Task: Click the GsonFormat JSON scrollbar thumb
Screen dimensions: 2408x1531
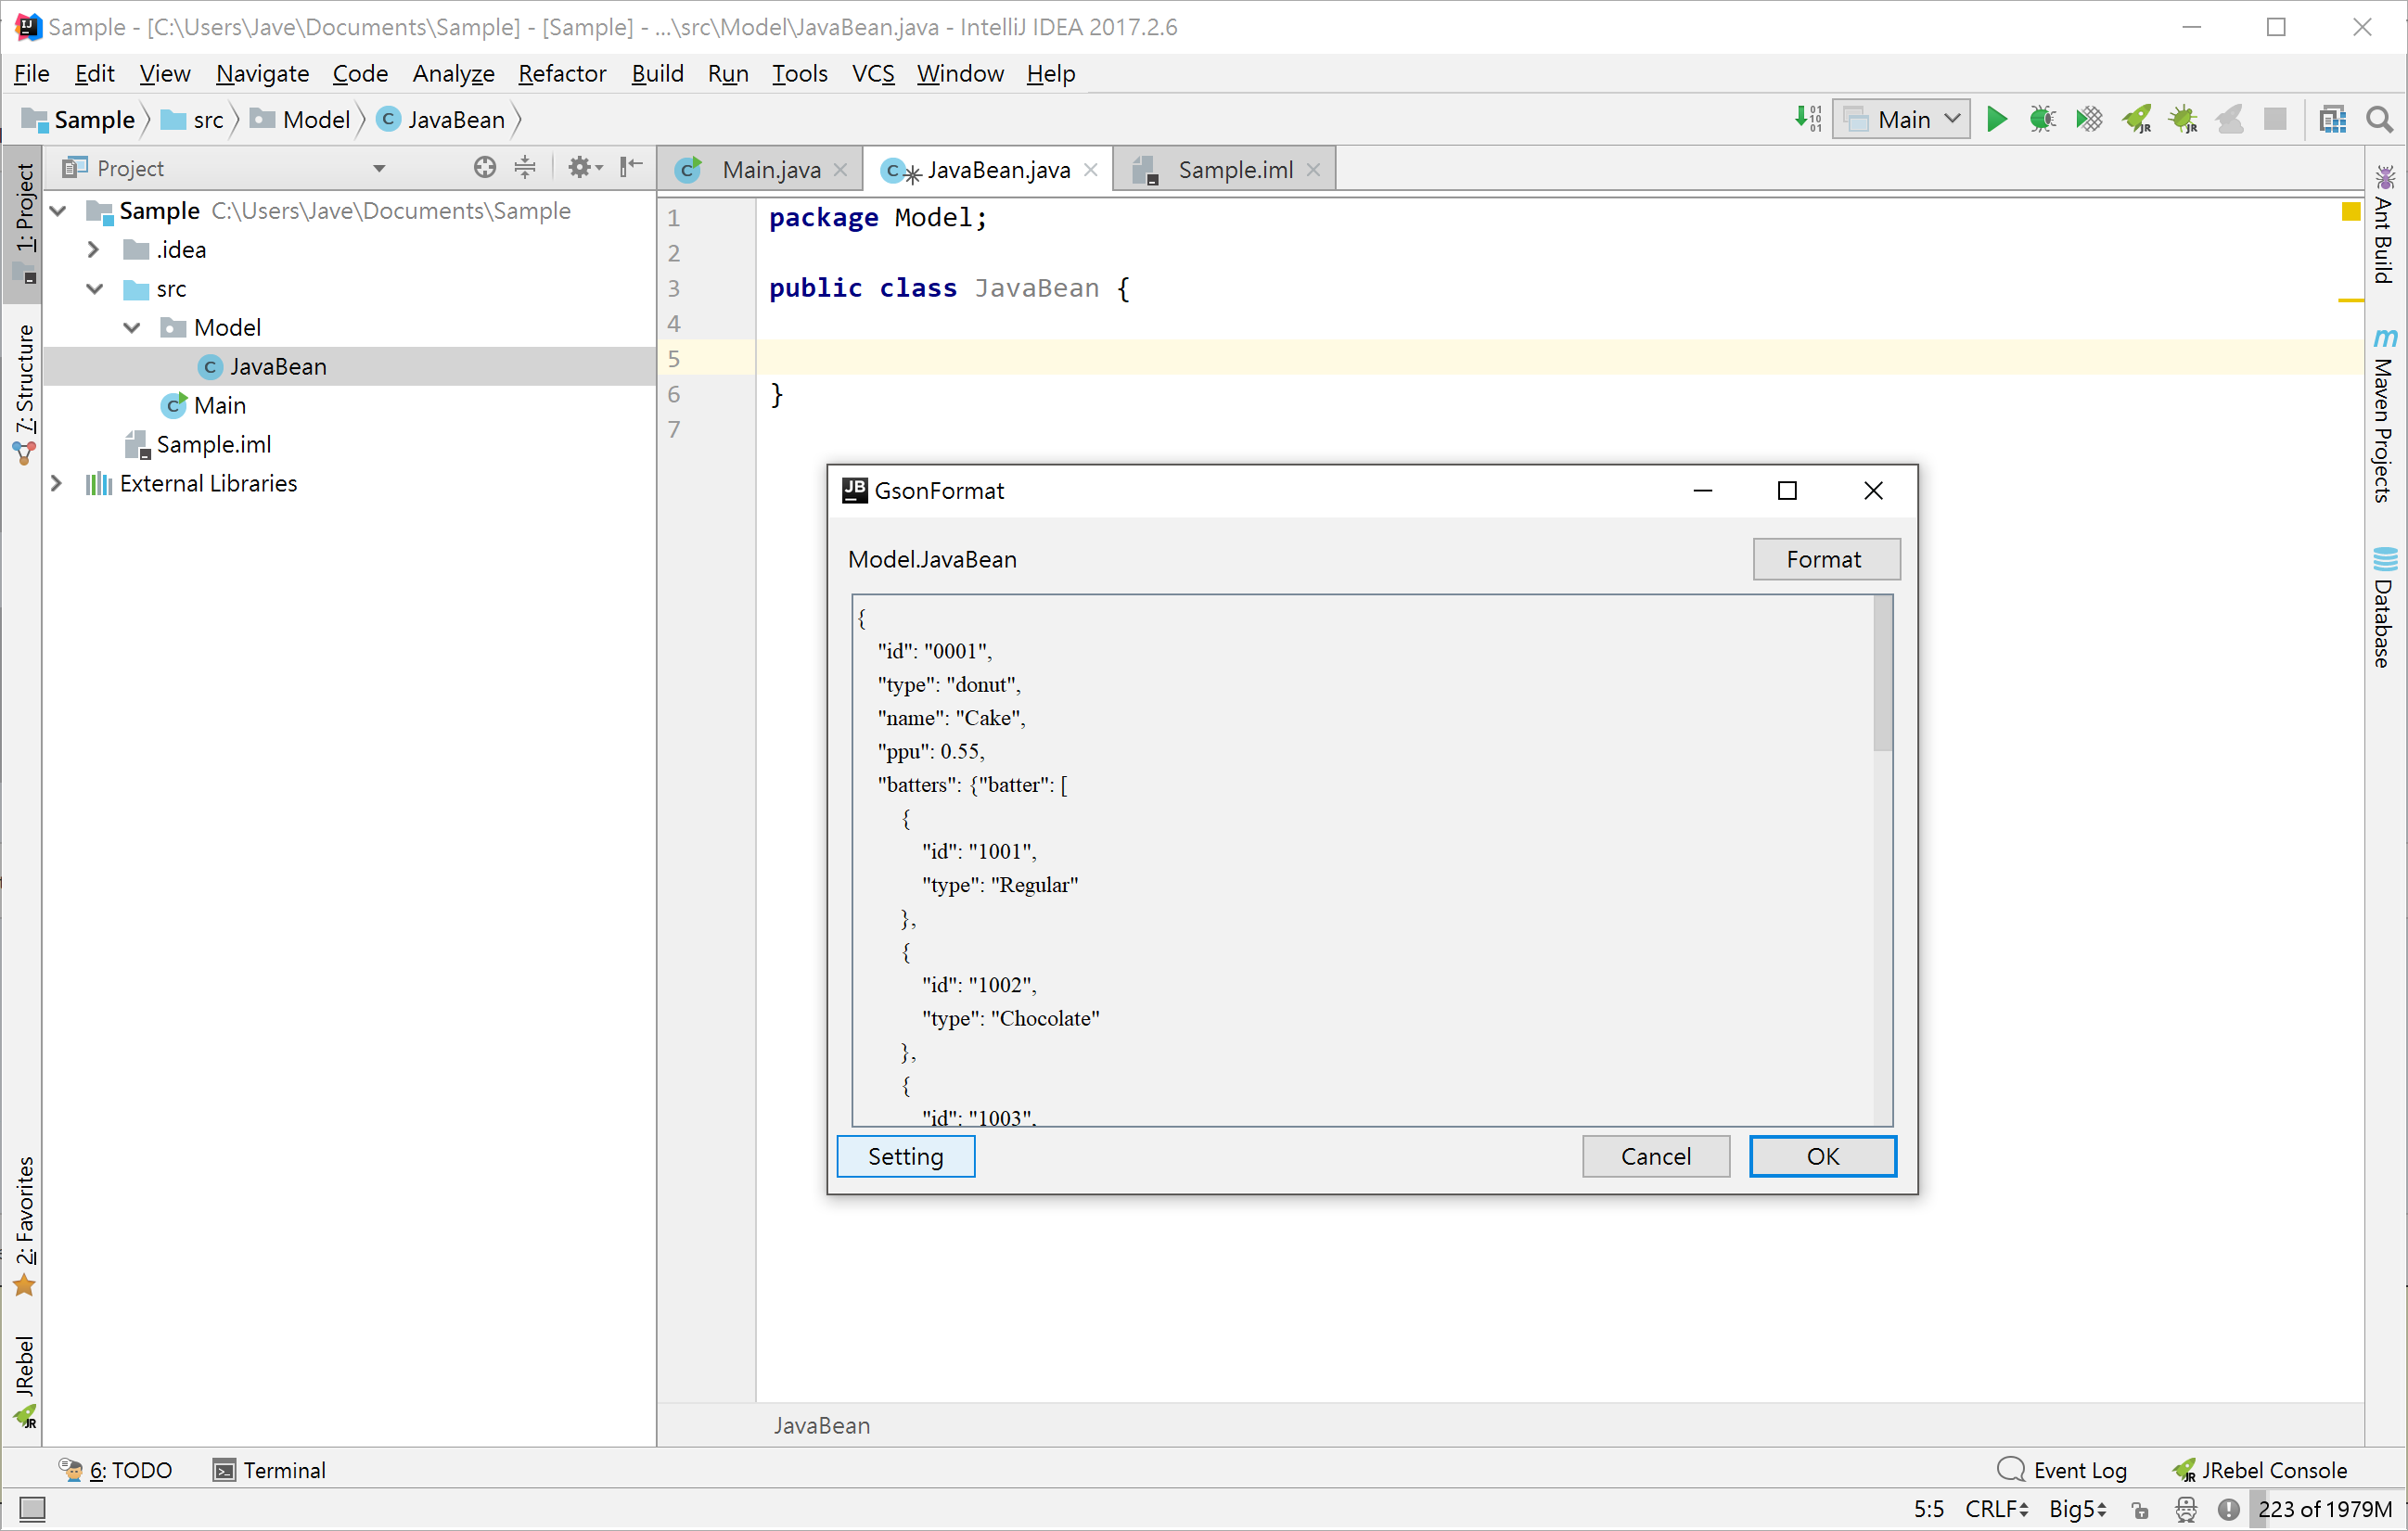Action: point(1883,673)
